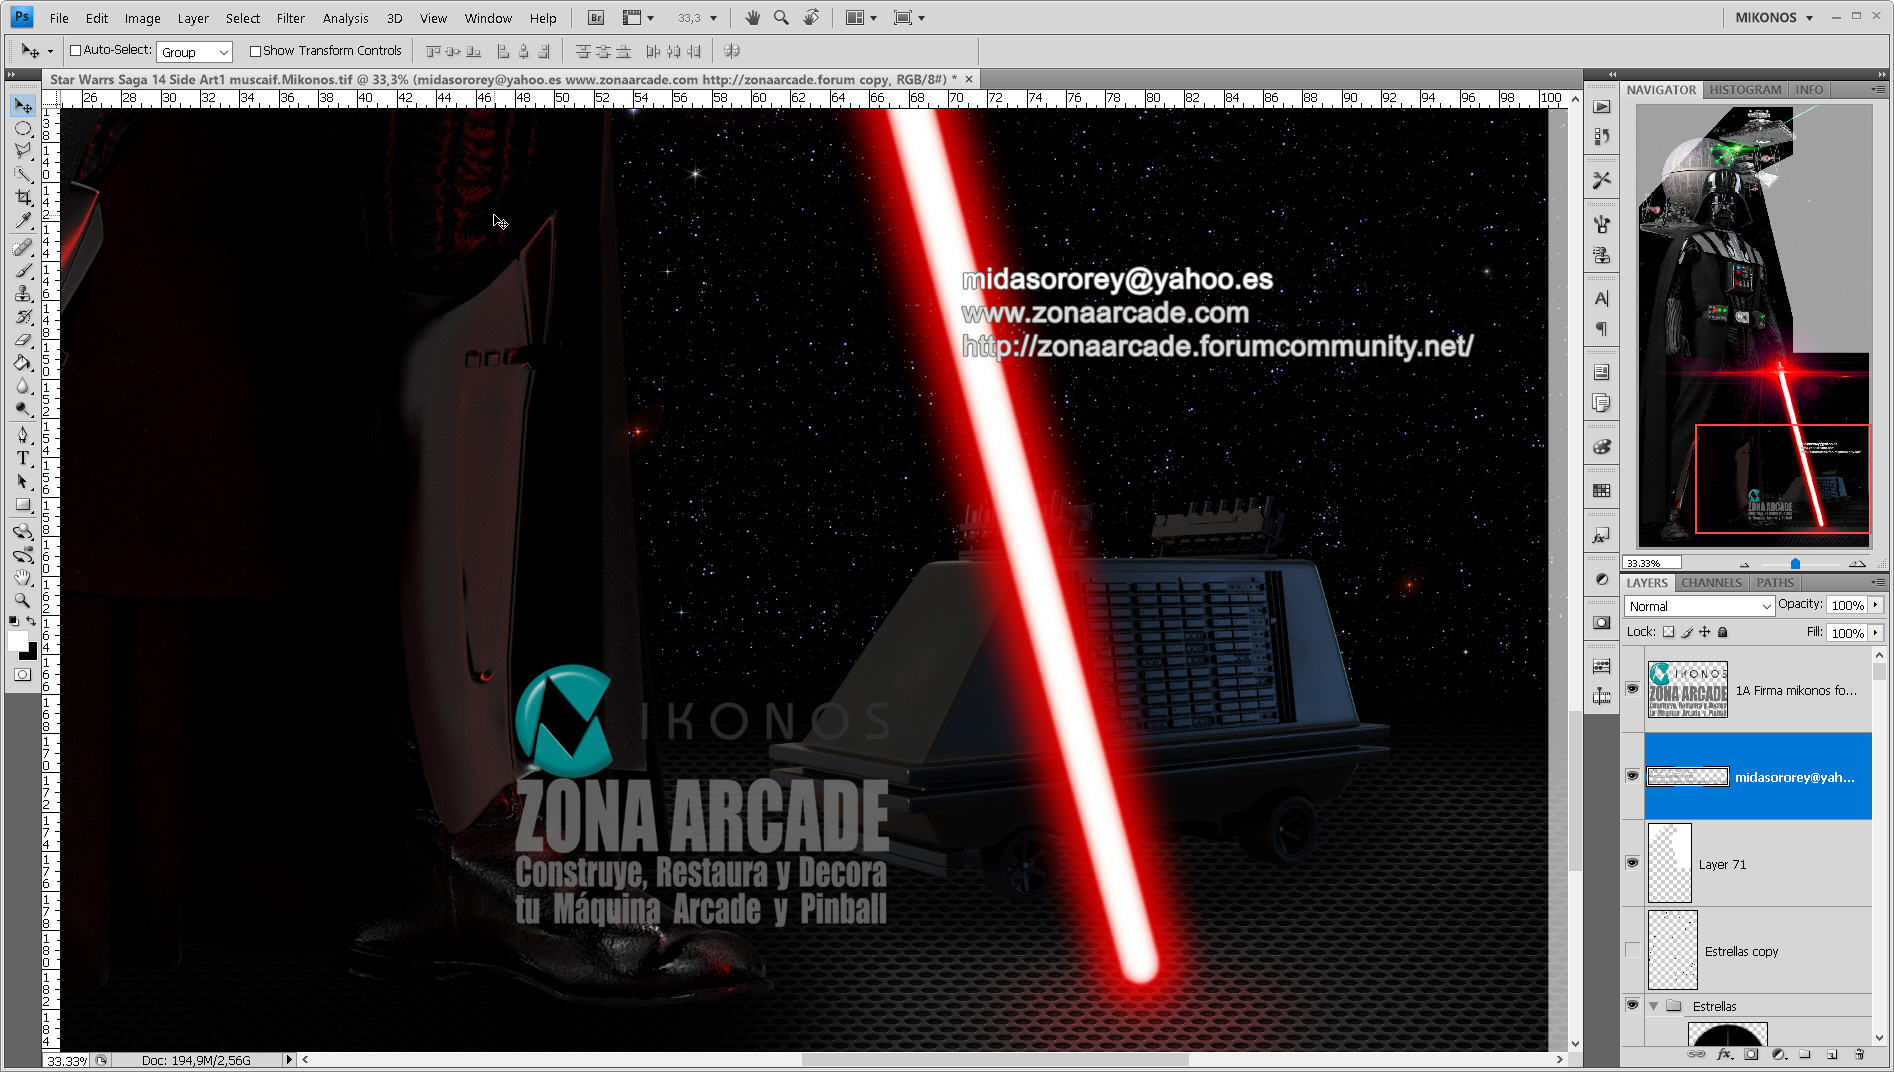Delete layer with trash icon
1894x1072 pixels.
click(1859, 1054)
